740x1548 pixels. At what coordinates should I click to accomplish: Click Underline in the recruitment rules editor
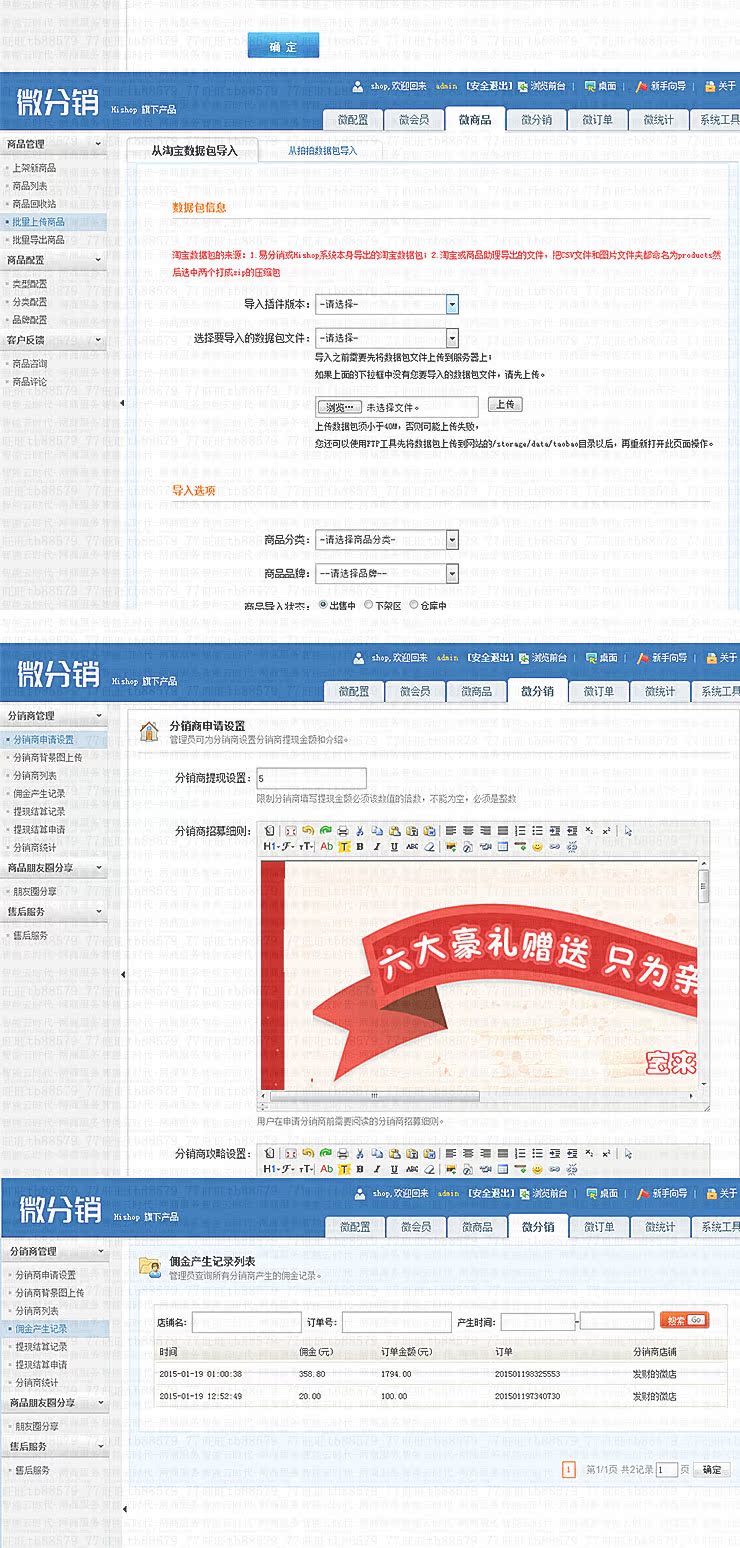pos(394,847)
